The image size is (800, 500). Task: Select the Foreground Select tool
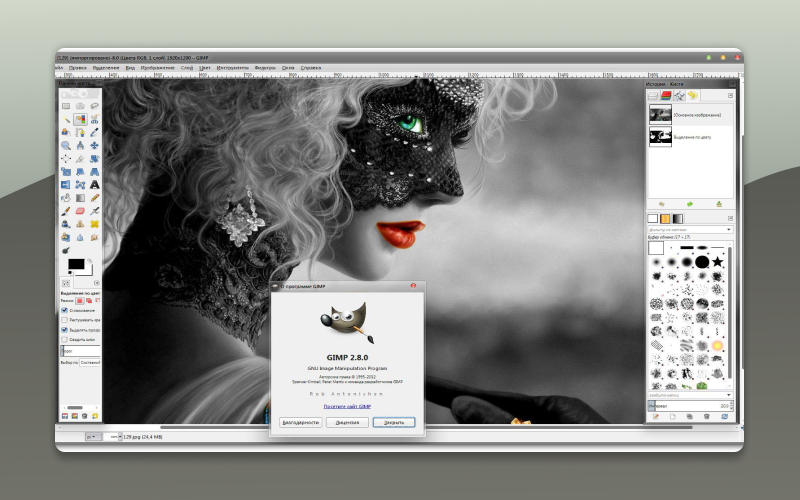(x=66, y=132)
